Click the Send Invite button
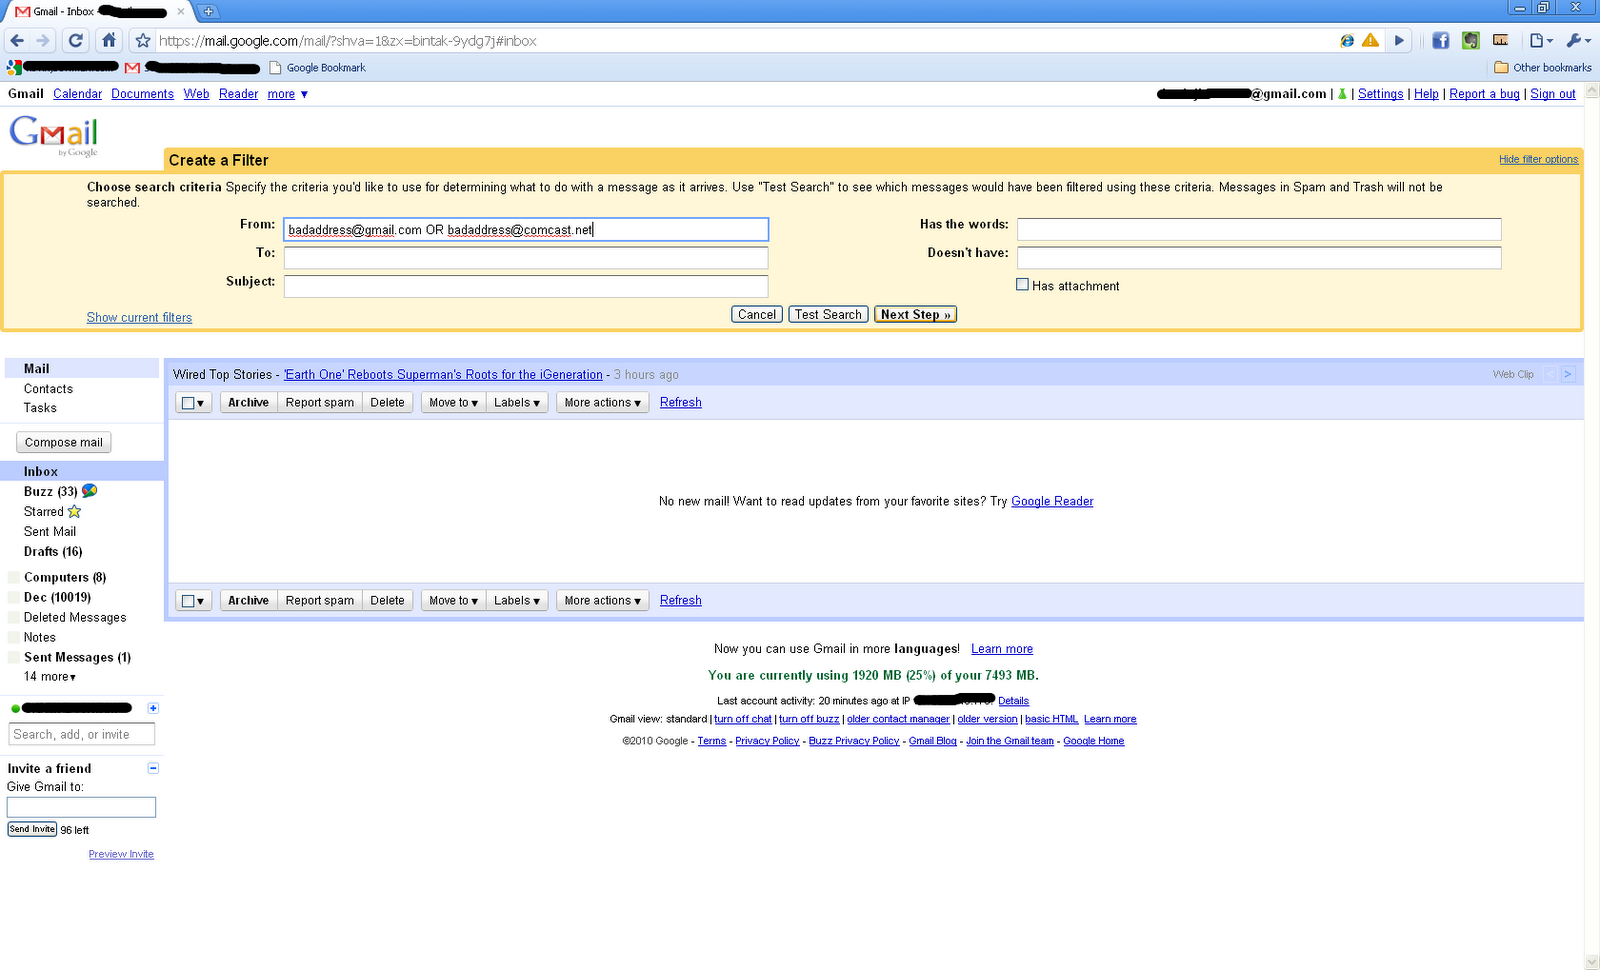This screenshot has height=970, width=1600. point(32,829)
